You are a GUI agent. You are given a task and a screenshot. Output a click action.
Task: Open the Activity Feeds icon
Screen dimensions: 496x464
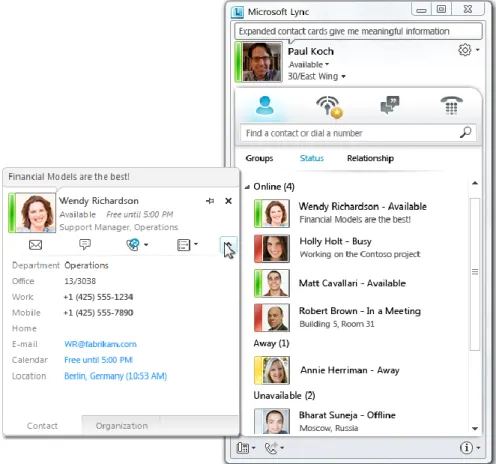point(329,107)
